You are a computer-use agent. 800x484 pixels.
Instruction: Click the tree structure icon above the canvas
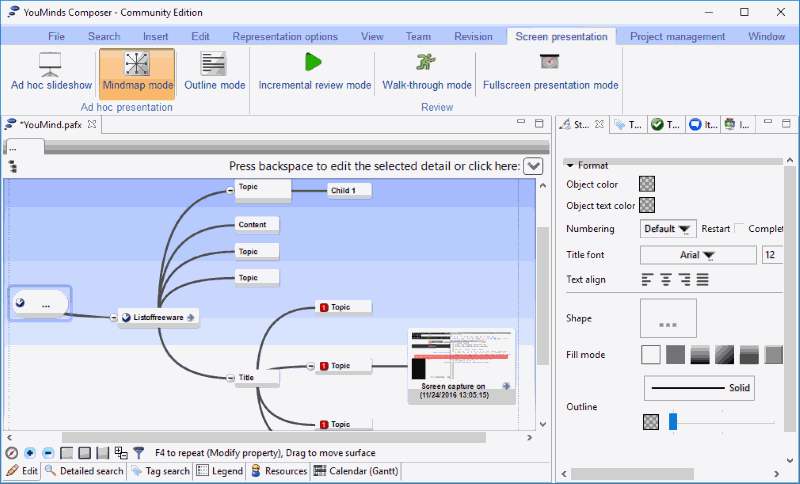[13, 166]
